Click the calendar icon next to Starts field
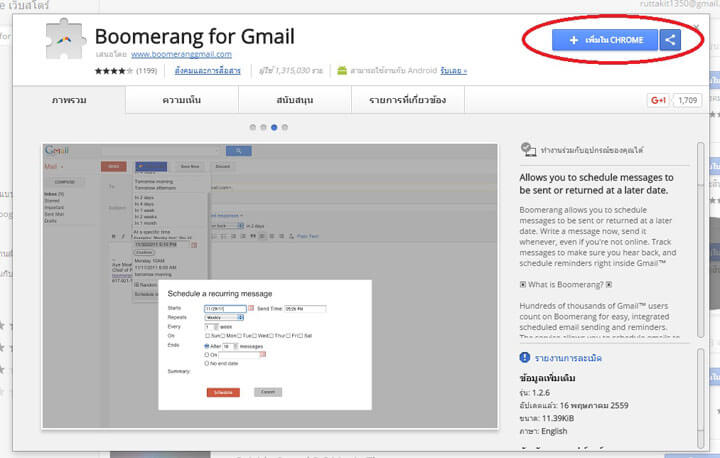This screenshot has height=458, width=720. coord(249,309)
